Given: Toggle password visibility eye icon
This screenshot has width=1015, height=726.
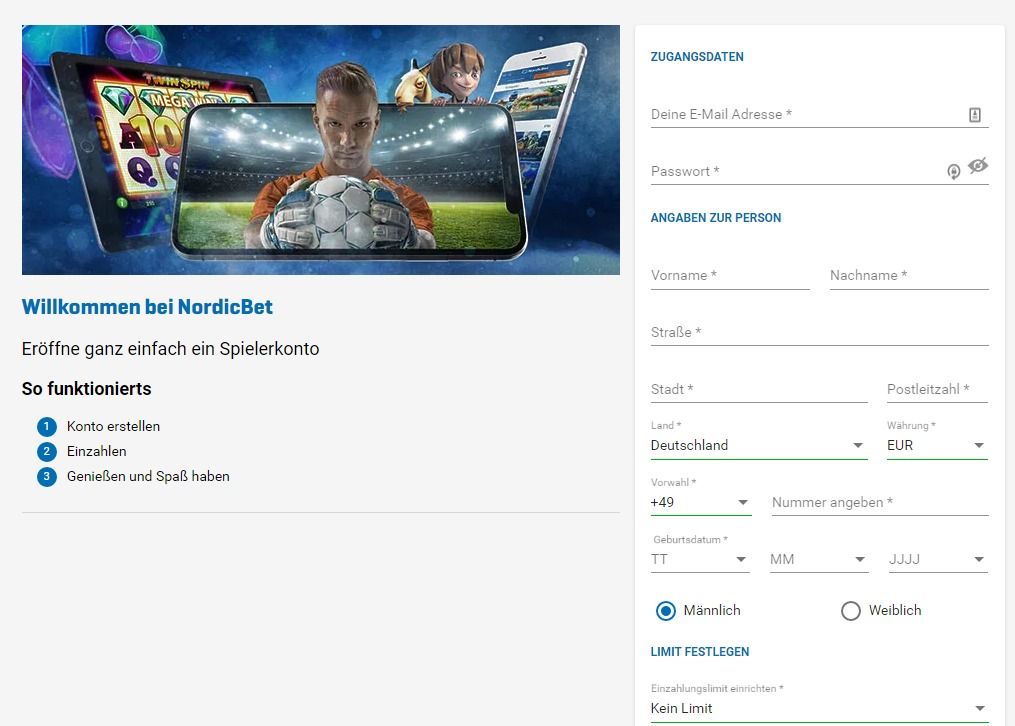Looking at the screenshot, I should click(977, 166).
